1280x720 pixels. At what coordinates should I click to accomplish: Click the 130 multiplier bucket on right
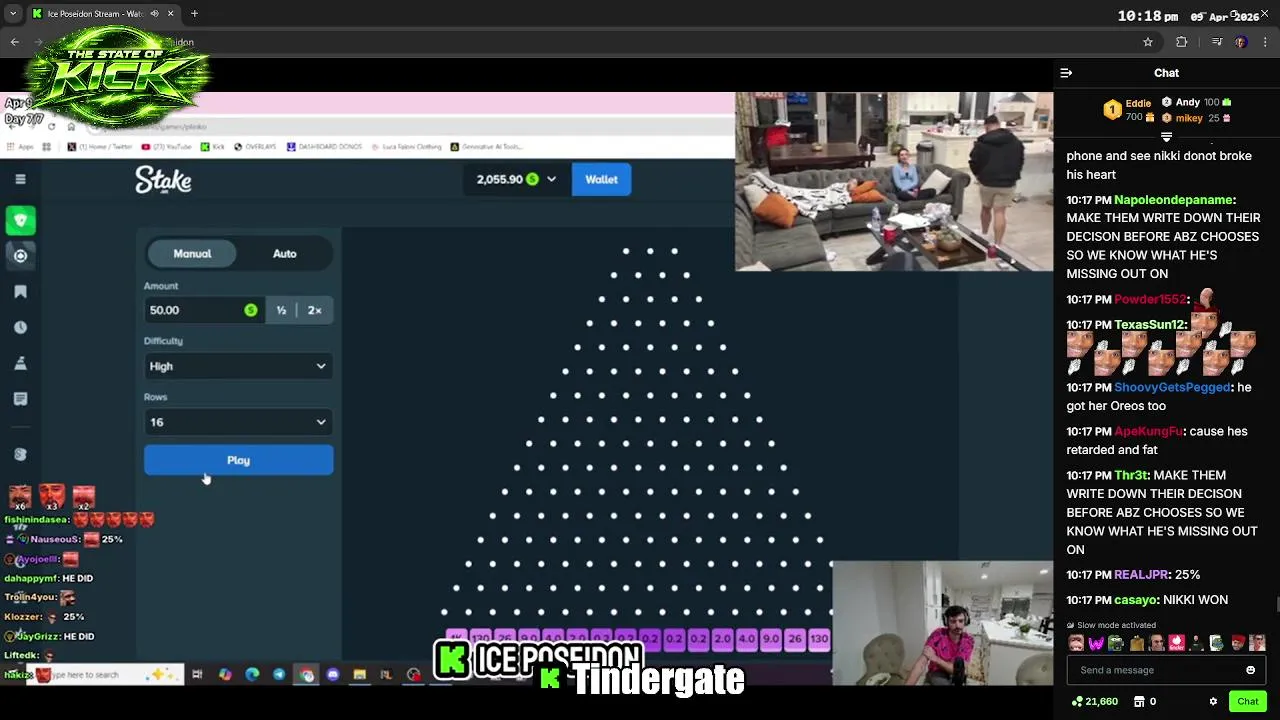click(x=819, y=638)
